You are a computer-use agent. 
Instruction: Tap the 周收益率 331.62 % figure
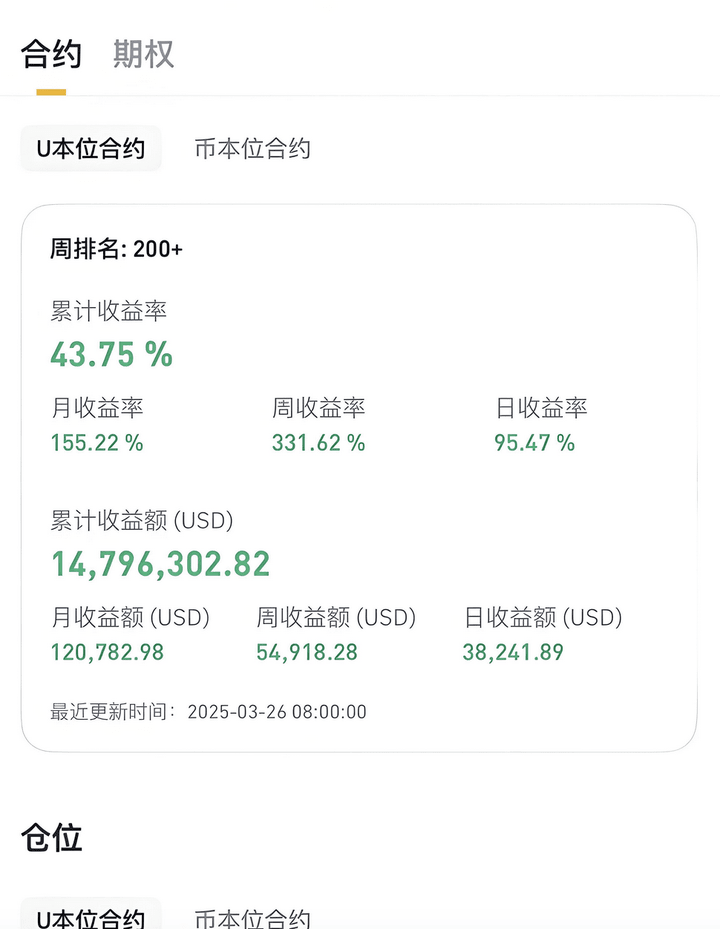pyautogui.click(x=318, y=443)
